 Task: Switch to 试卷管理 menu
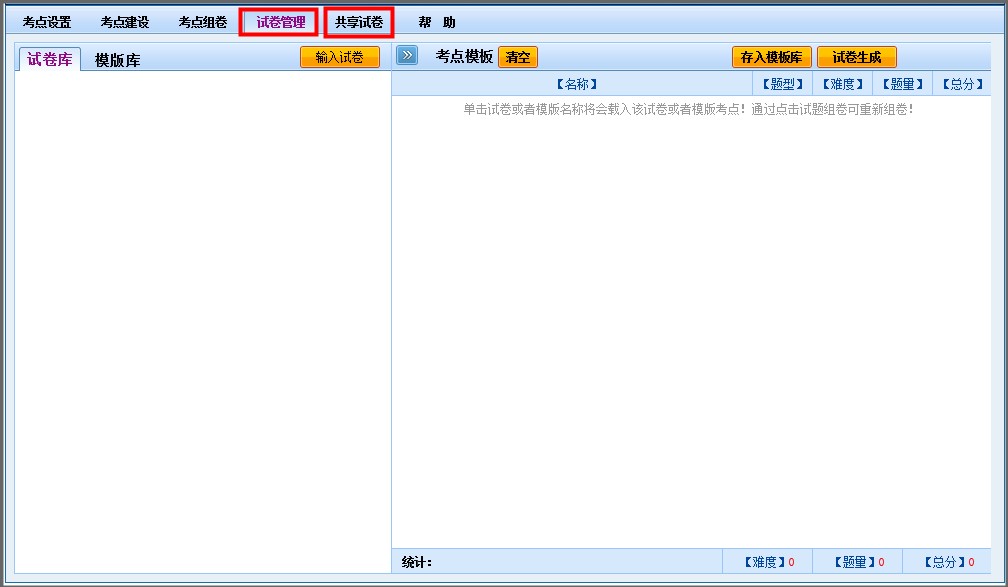[x=281, y=23]
